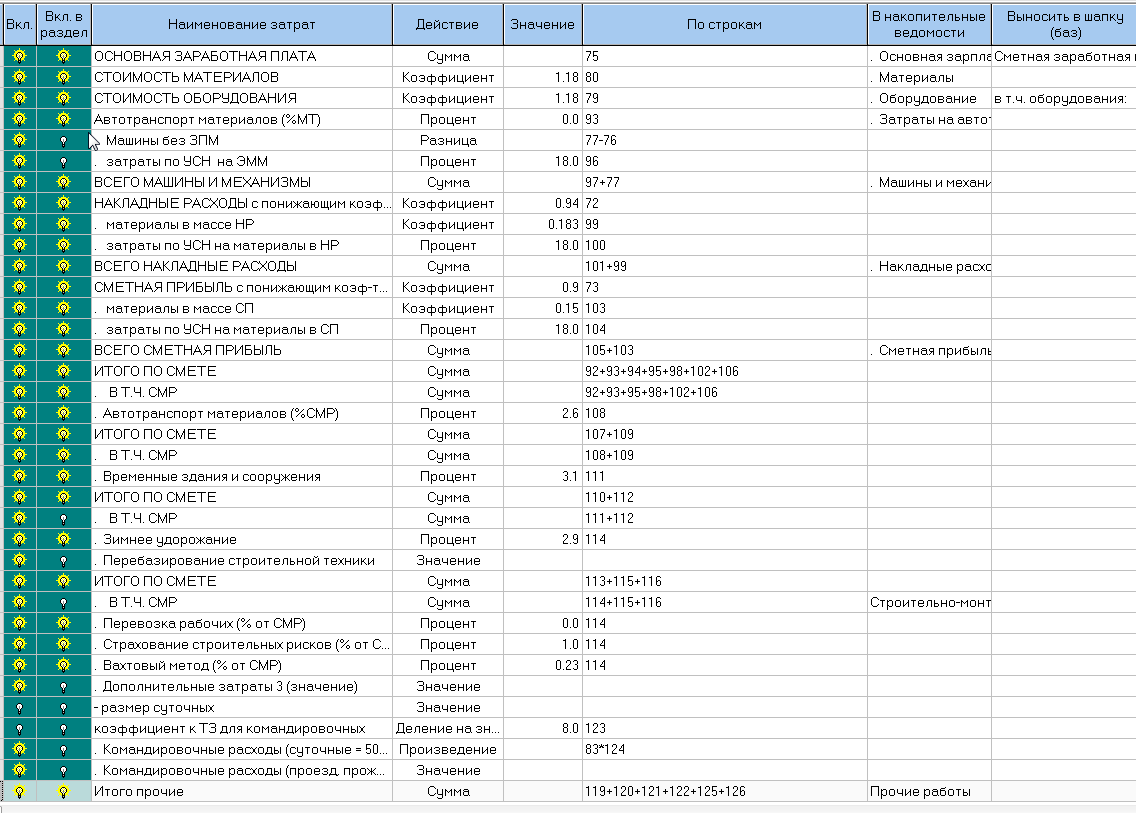Viewport: 1136px width, 813px height.
Task: Open the 'Разница' action cell for Машины без ЗПМ
Action: pyautogui.click(x=447, y=141)
